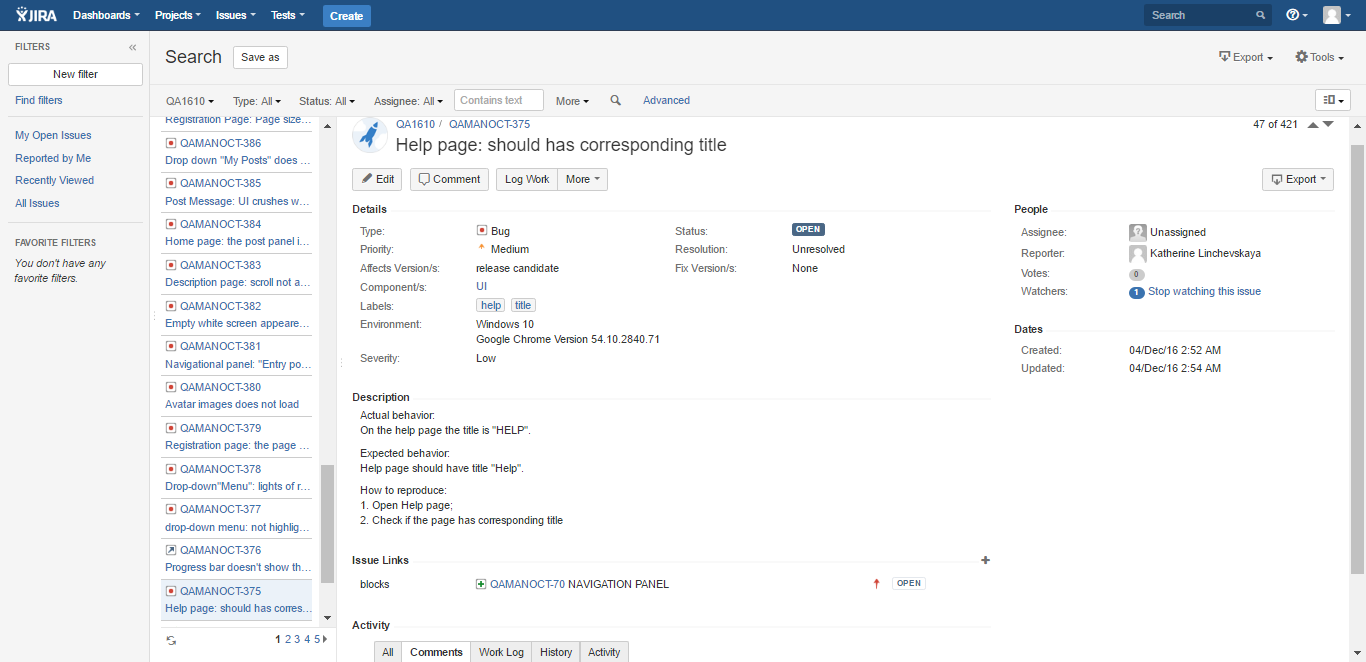Open the Issues menu in the navbar
1366x662 pixels.
(234, 14)
